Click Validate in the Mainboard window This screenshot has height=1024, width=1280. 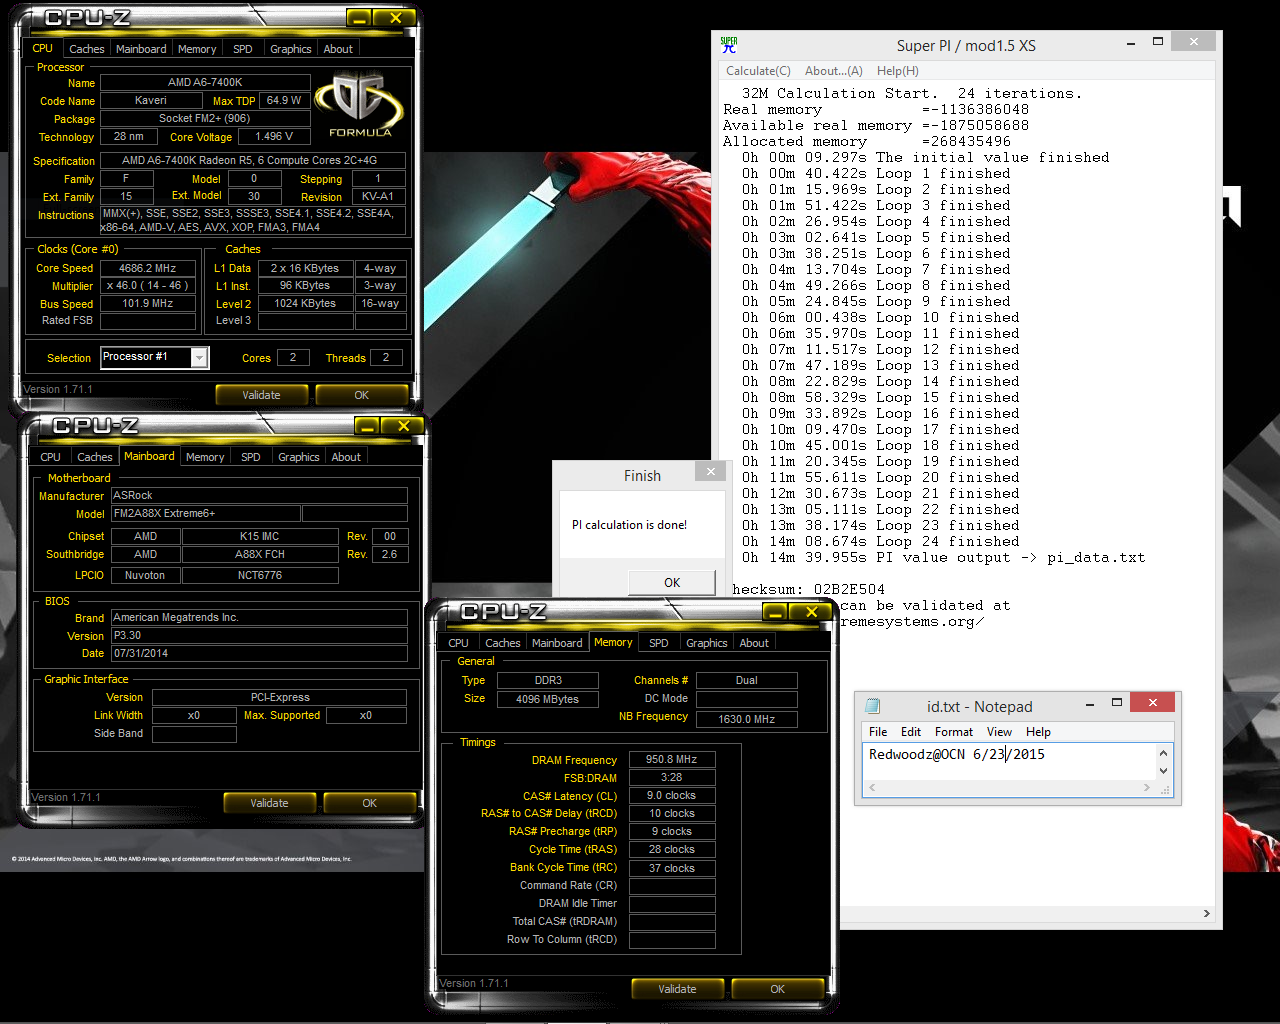[x=269, y=803]
